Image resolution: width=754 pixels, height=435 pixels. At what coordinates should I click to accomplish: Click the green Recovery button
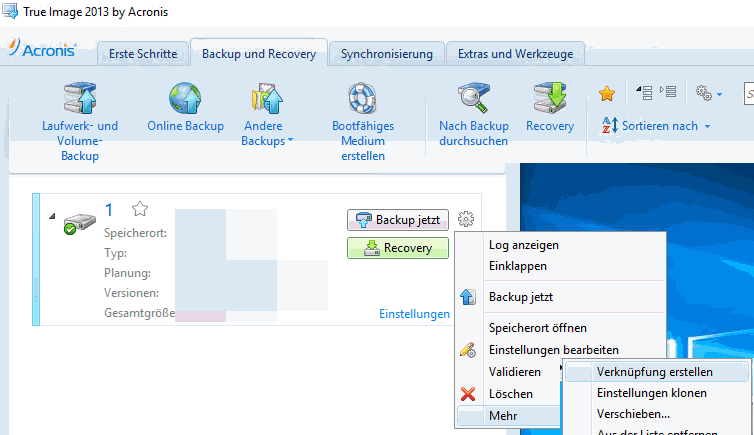pyautogui.click(x=398, y=248)
